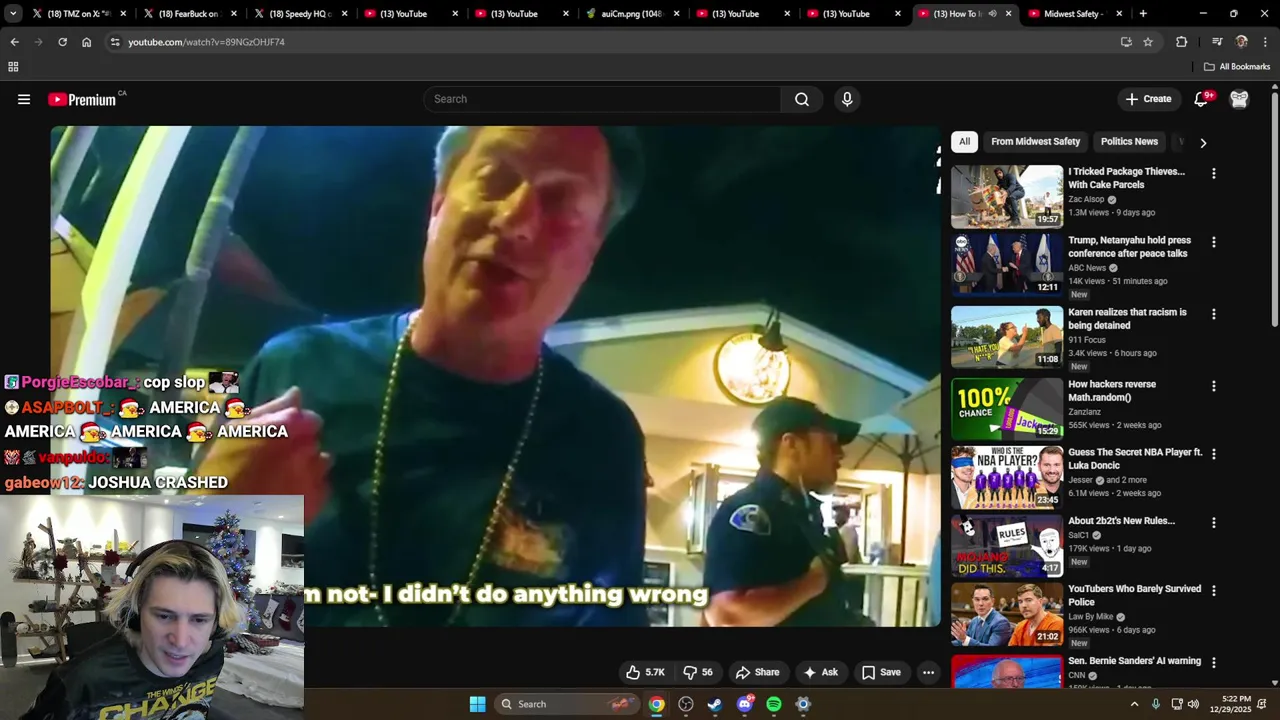Open options for Cake Parcels video
This screenshot has width=1280, height=720.
pyautogui.click(x=1213, y=174)
